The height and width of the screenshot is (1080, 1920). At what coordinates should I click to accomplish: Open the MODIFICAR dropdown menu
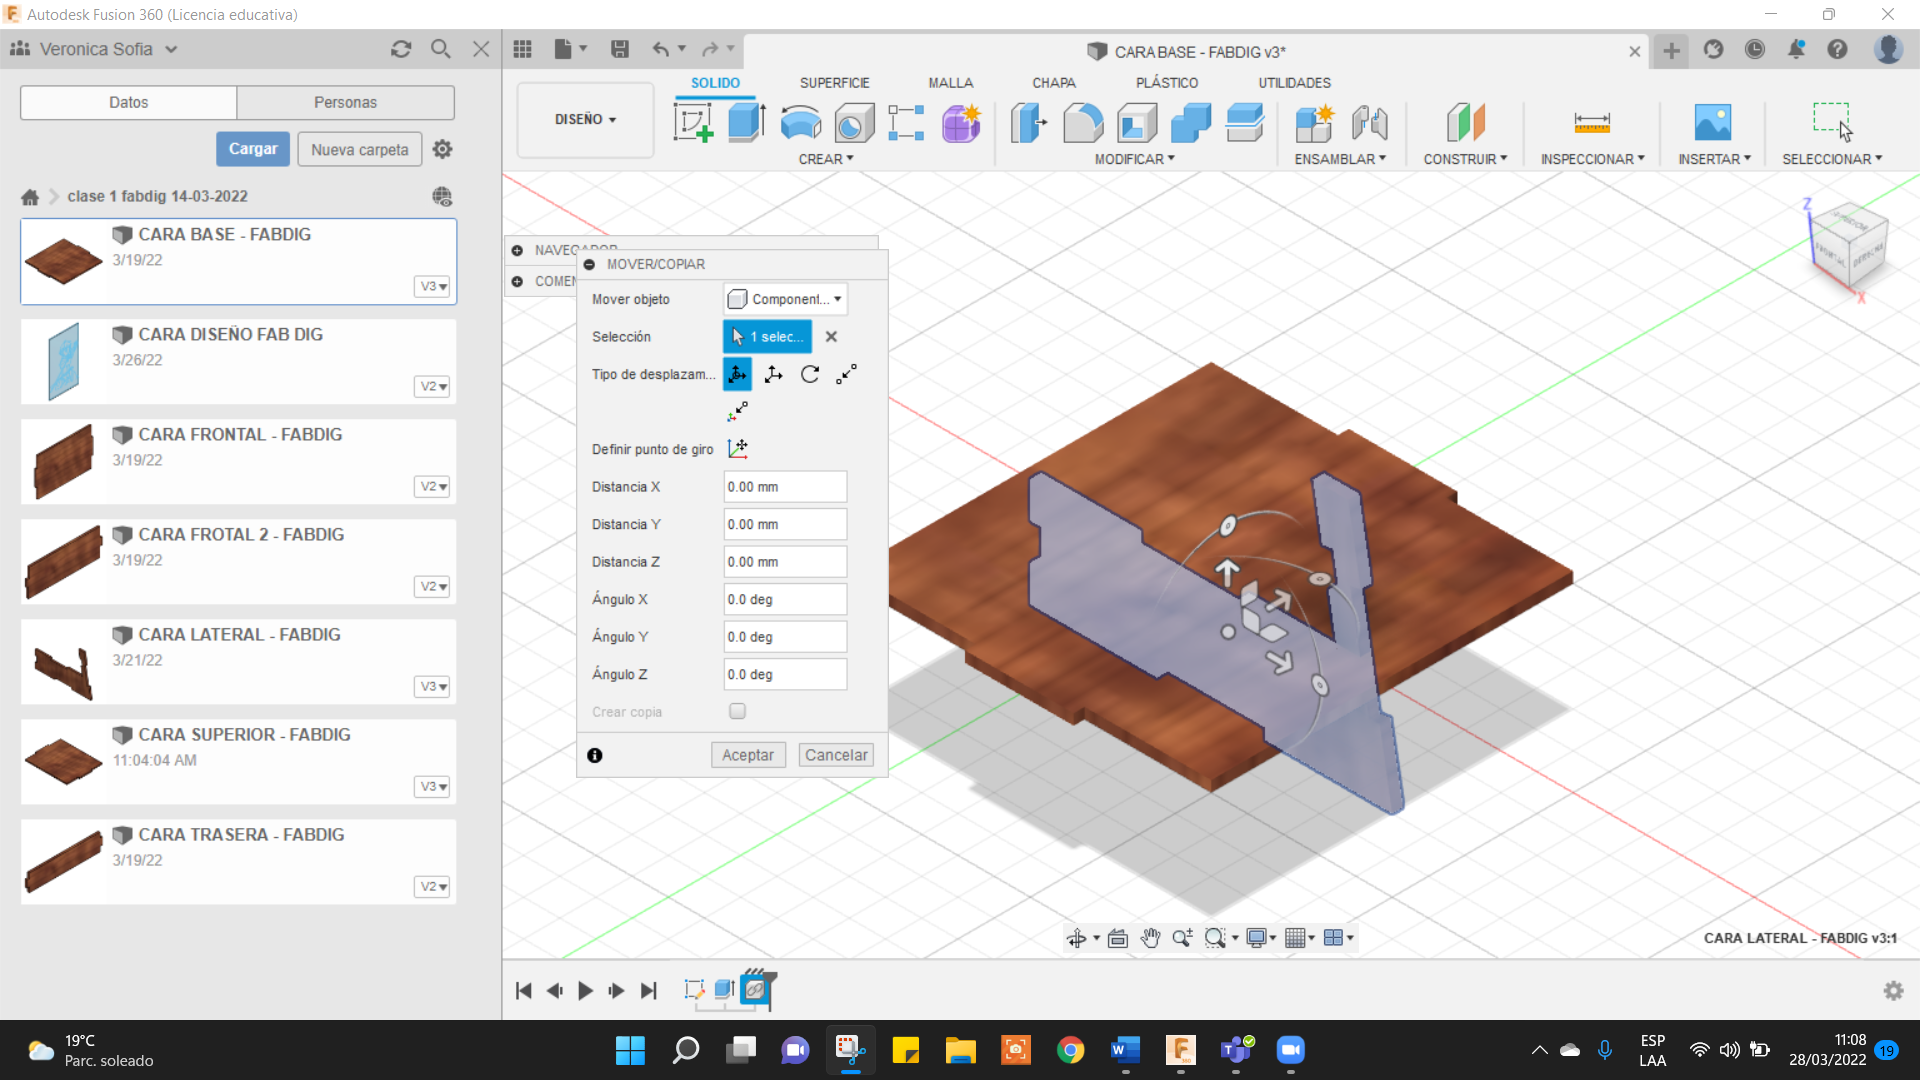point(1134,159)
